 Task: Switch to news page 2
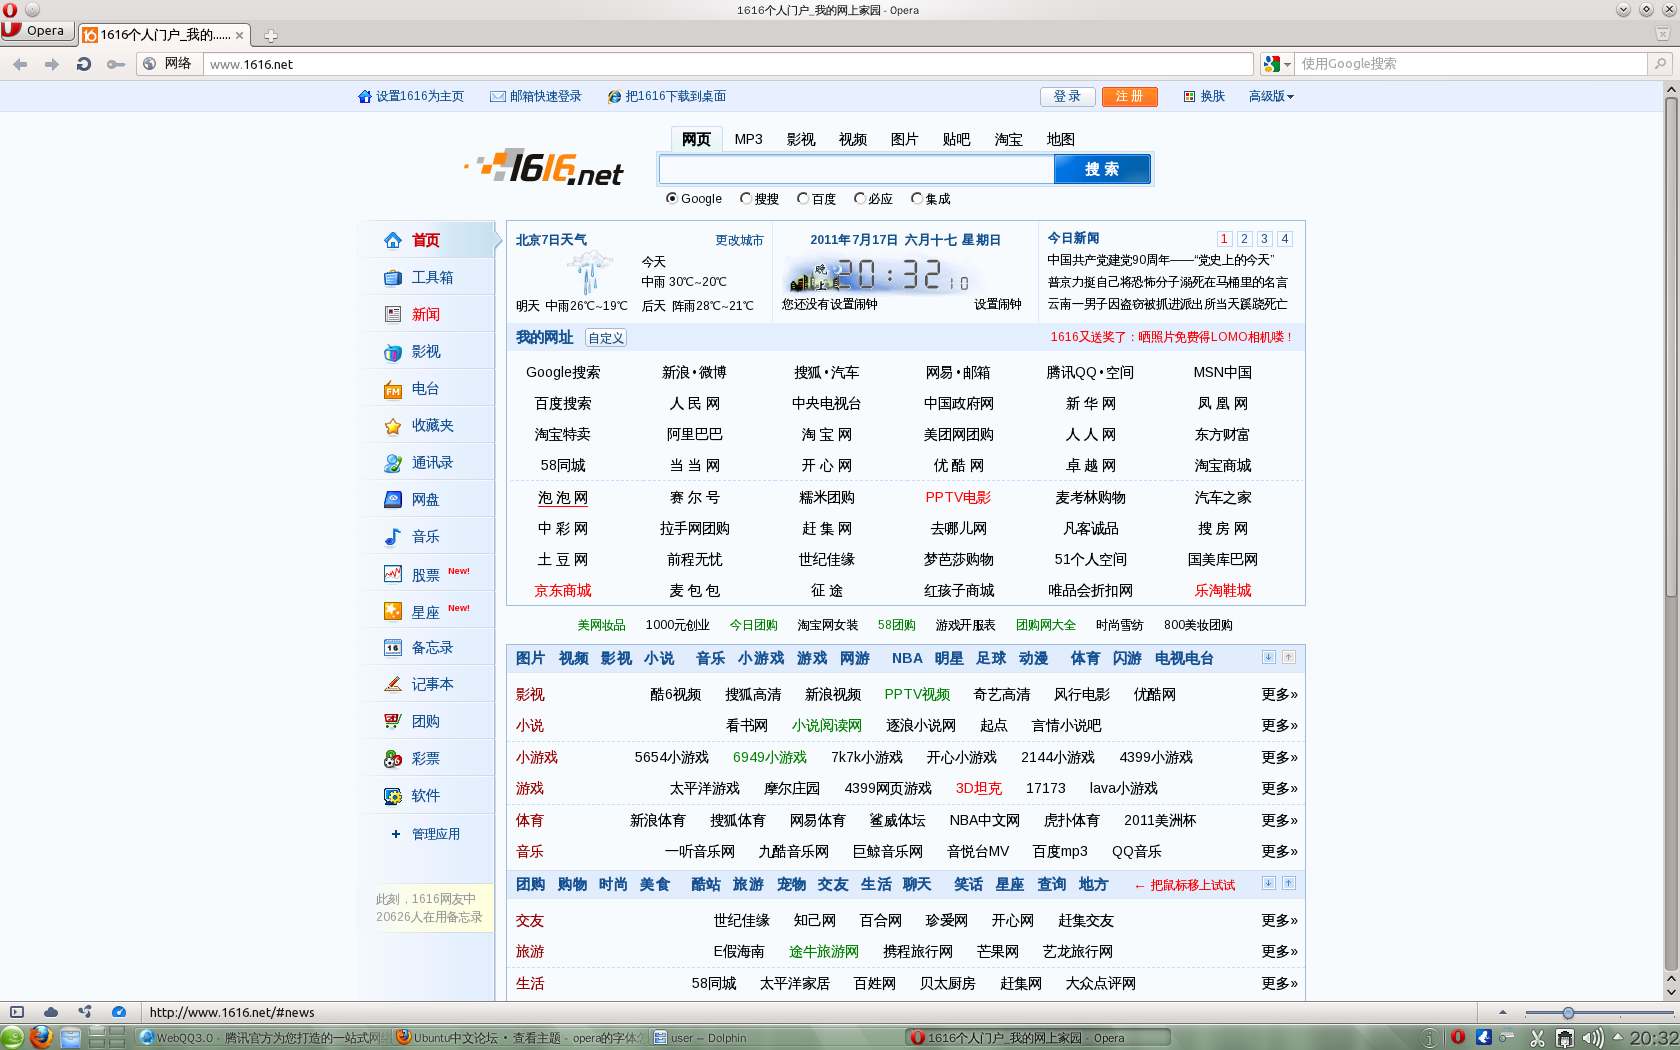pos(1244,238)
